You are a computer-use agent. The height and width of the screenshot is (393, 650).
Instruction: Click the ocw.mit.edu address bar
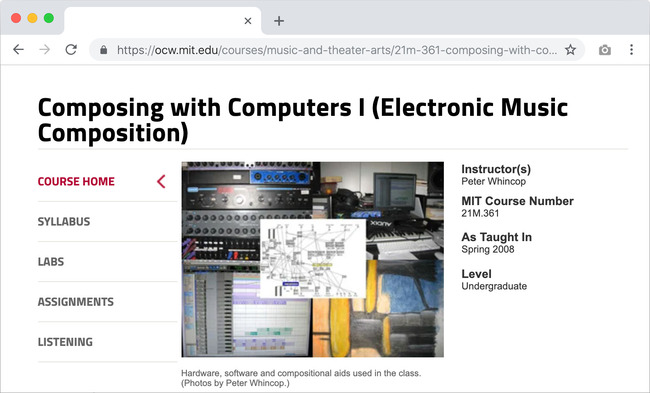coord(337,50)
